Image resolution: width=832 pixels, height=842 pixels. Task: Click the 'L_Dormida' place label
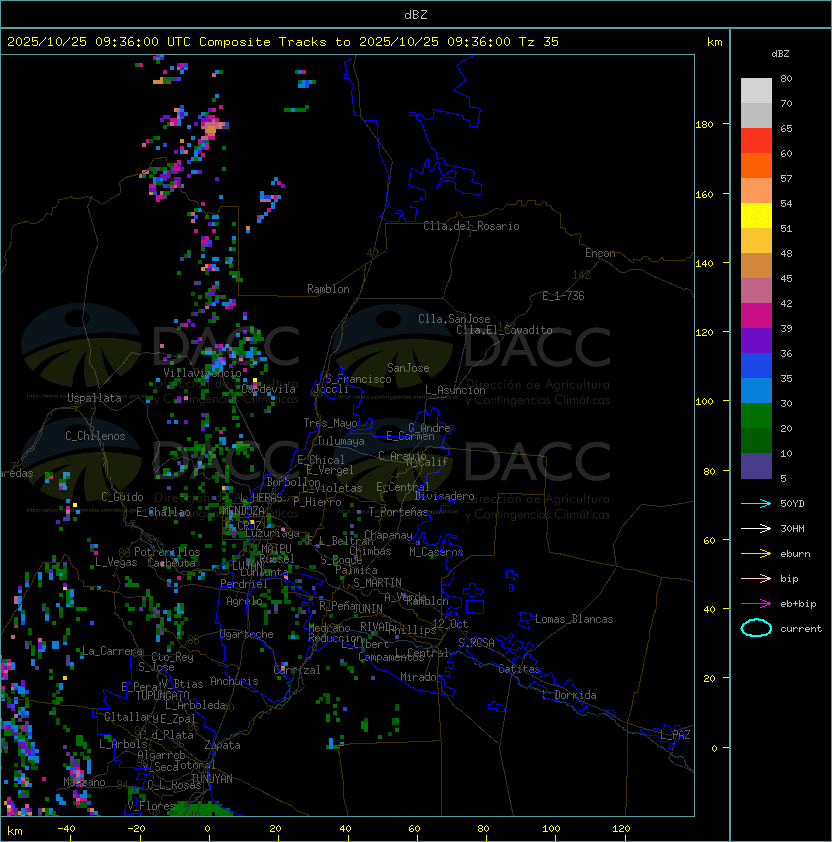[x=569, y=695]
